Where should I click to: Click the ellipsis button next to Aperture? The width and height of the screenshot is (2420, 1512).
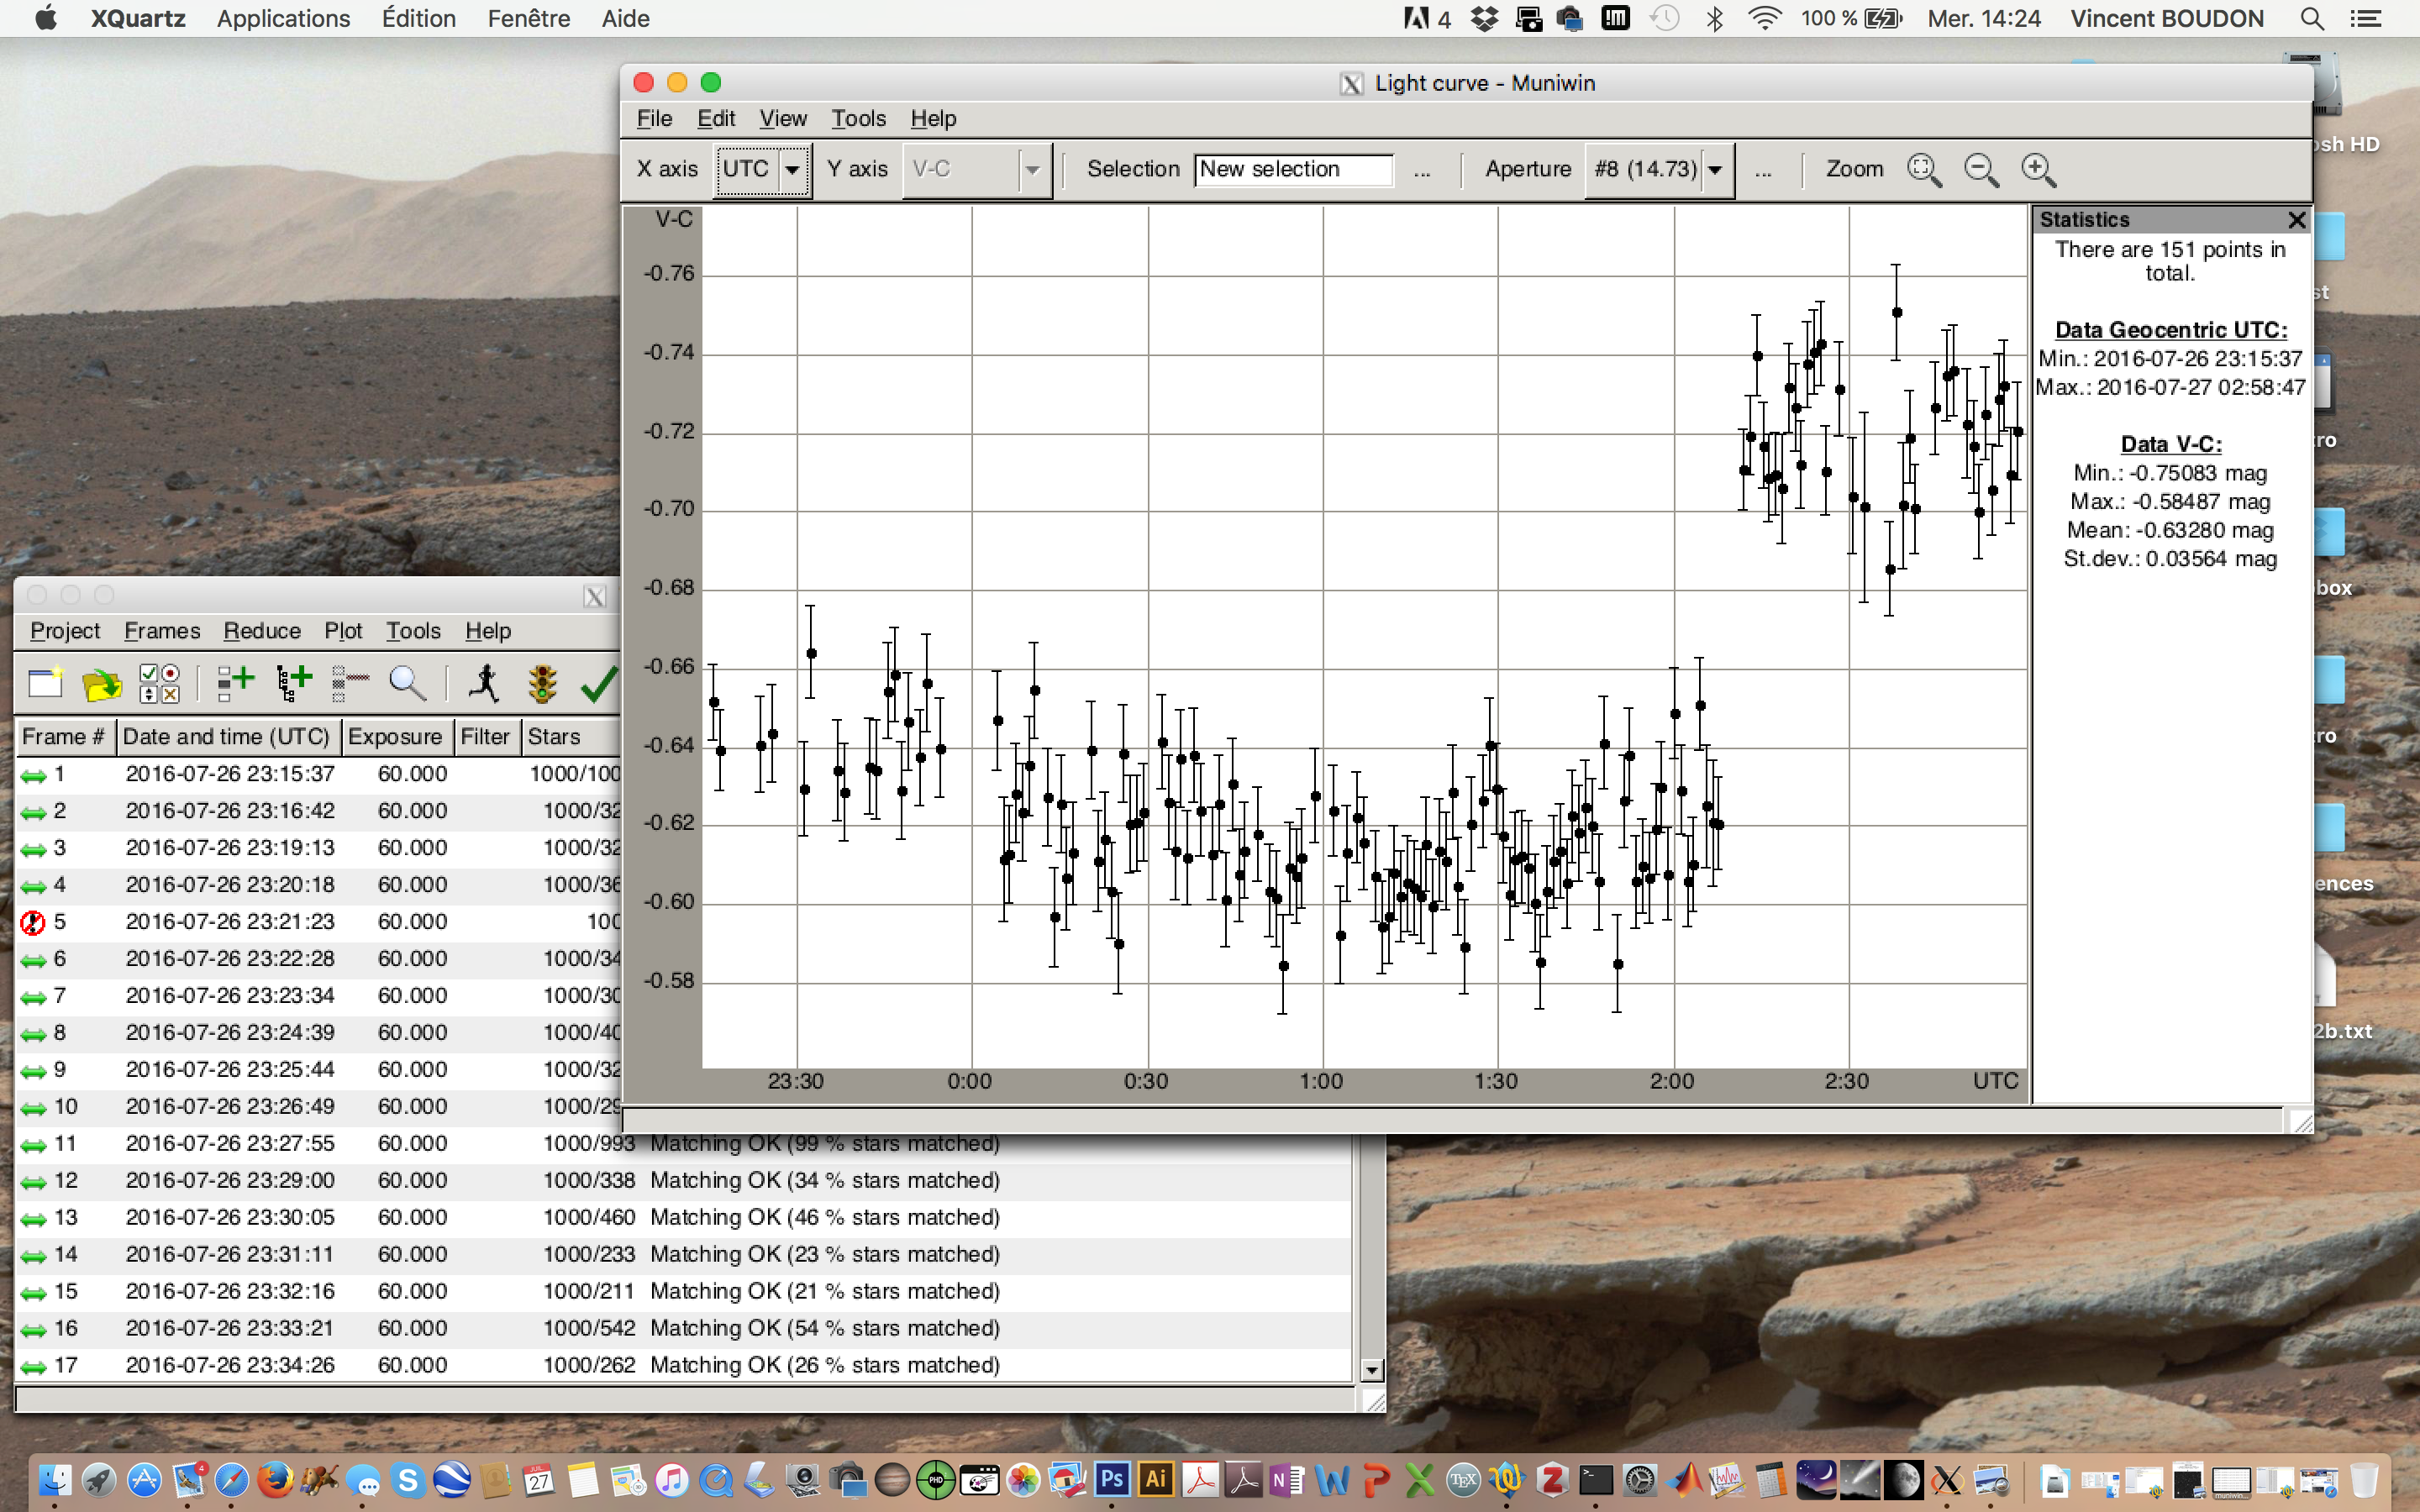click(x=1762, y=169)
